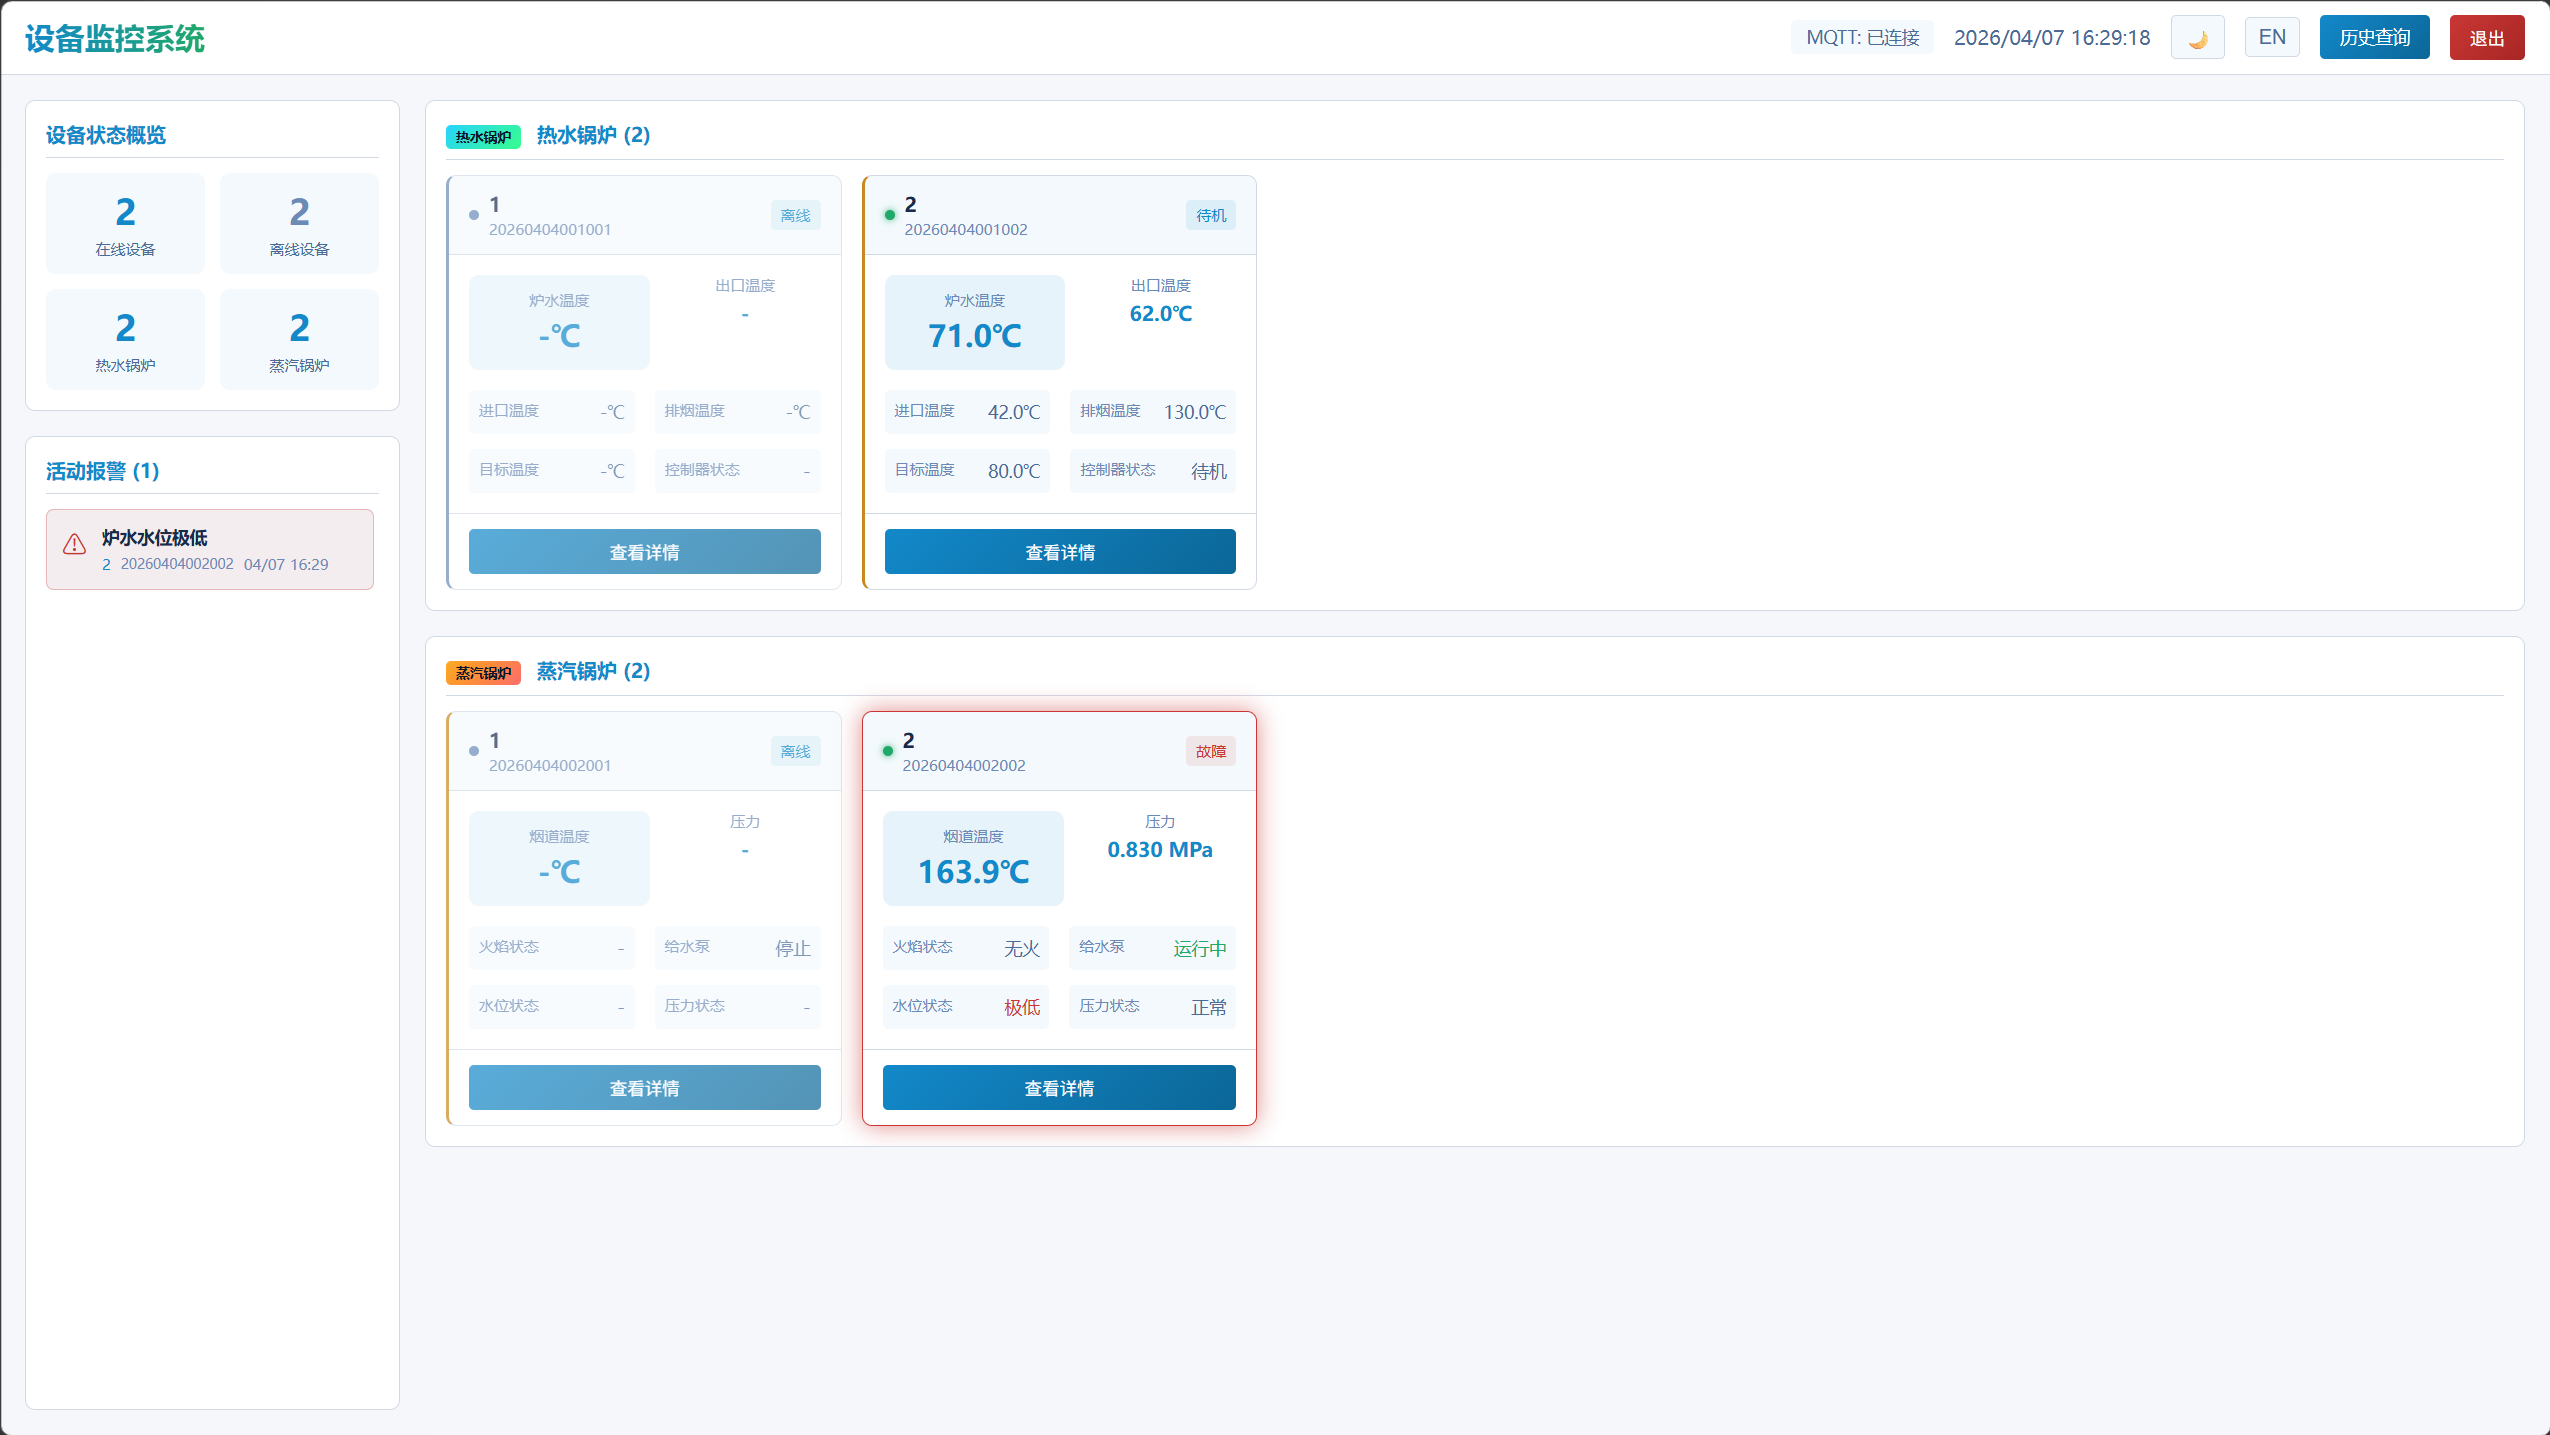Switch language to EN
Image resolution: width=2550 pixels, height=1435 pixels.
click(x=2271, y=38)
